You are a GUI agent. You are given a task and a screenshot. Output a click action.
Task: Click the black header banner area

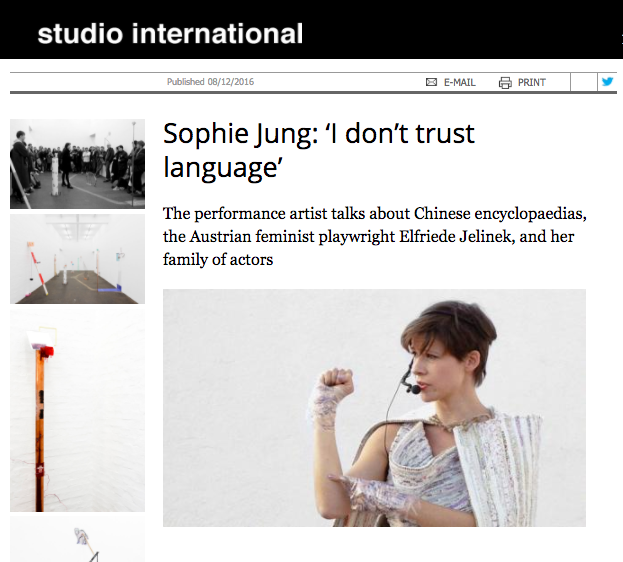312,29
